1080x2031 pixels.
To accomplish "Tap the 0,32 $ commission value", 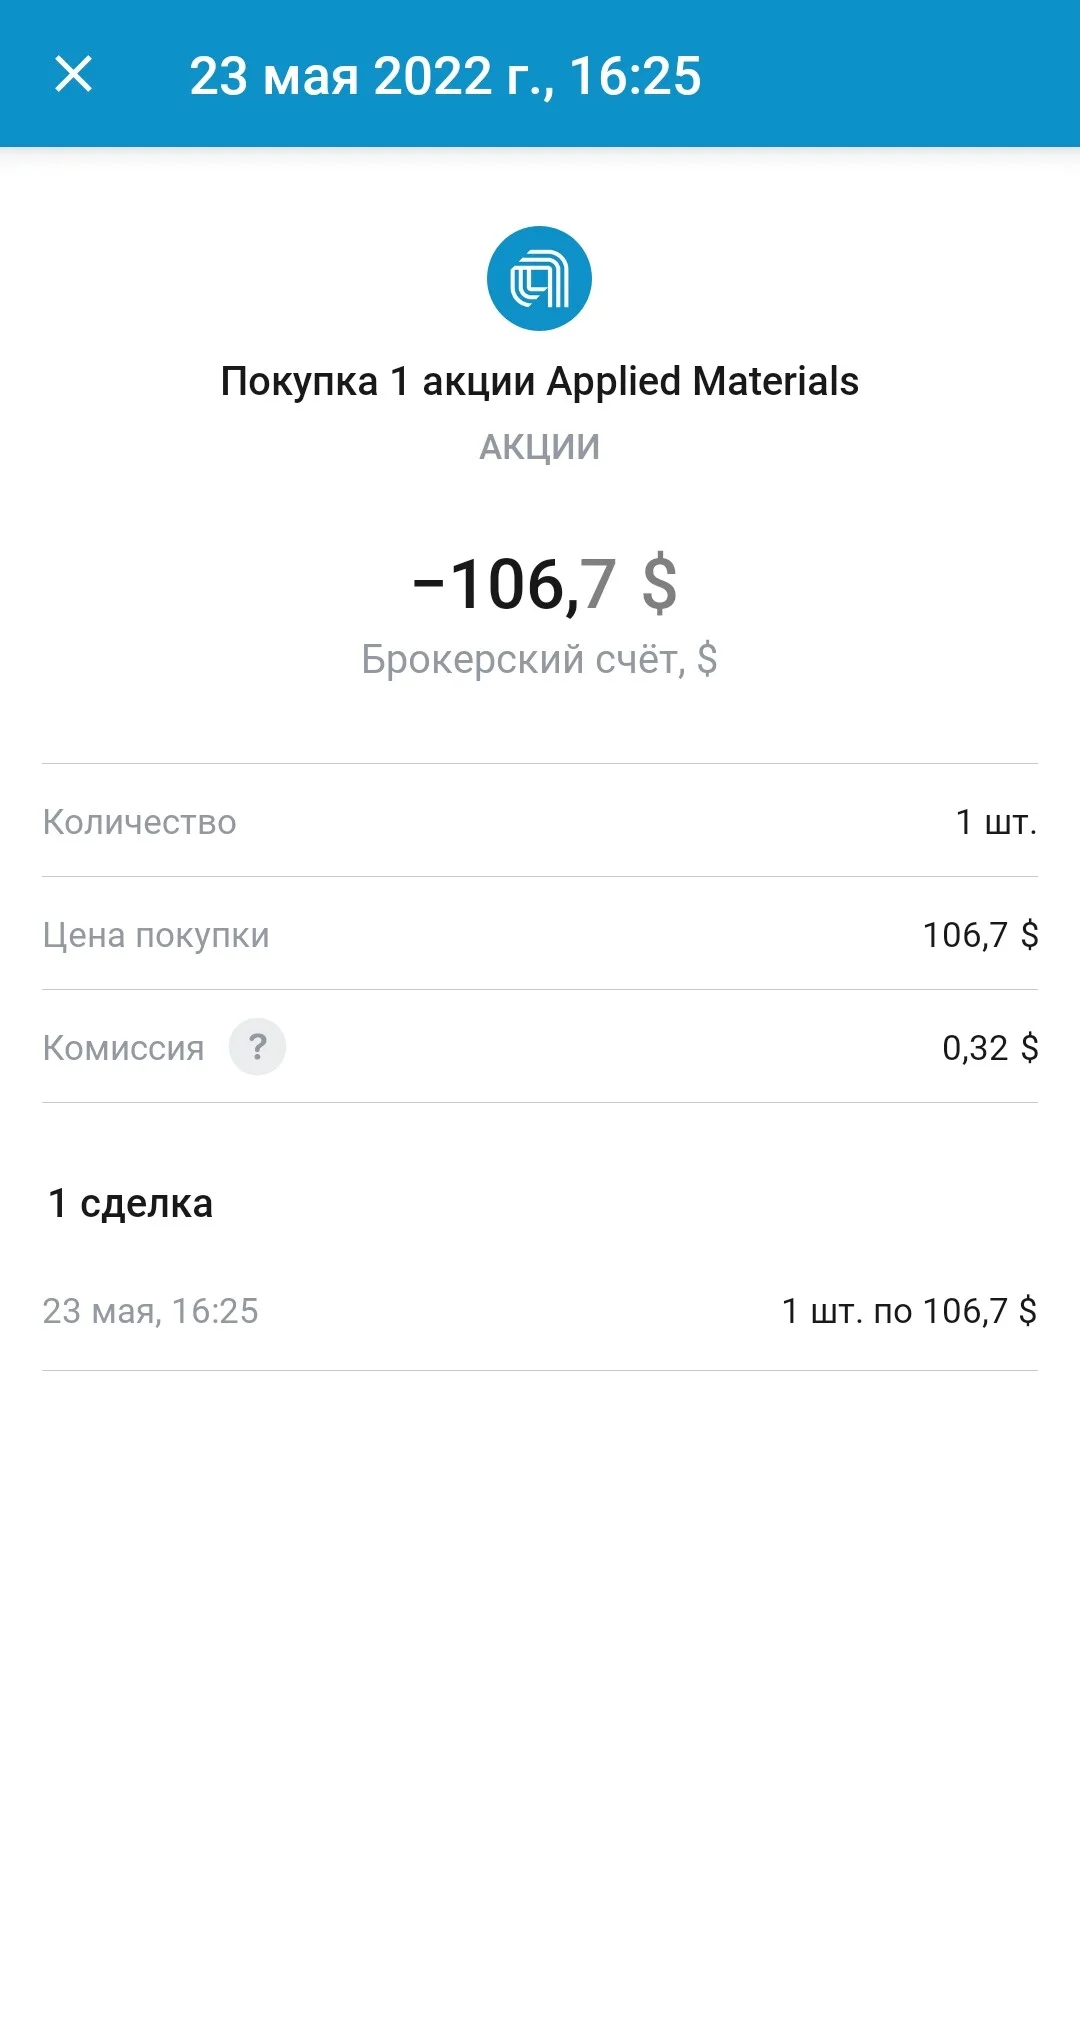I will 990,1048.
